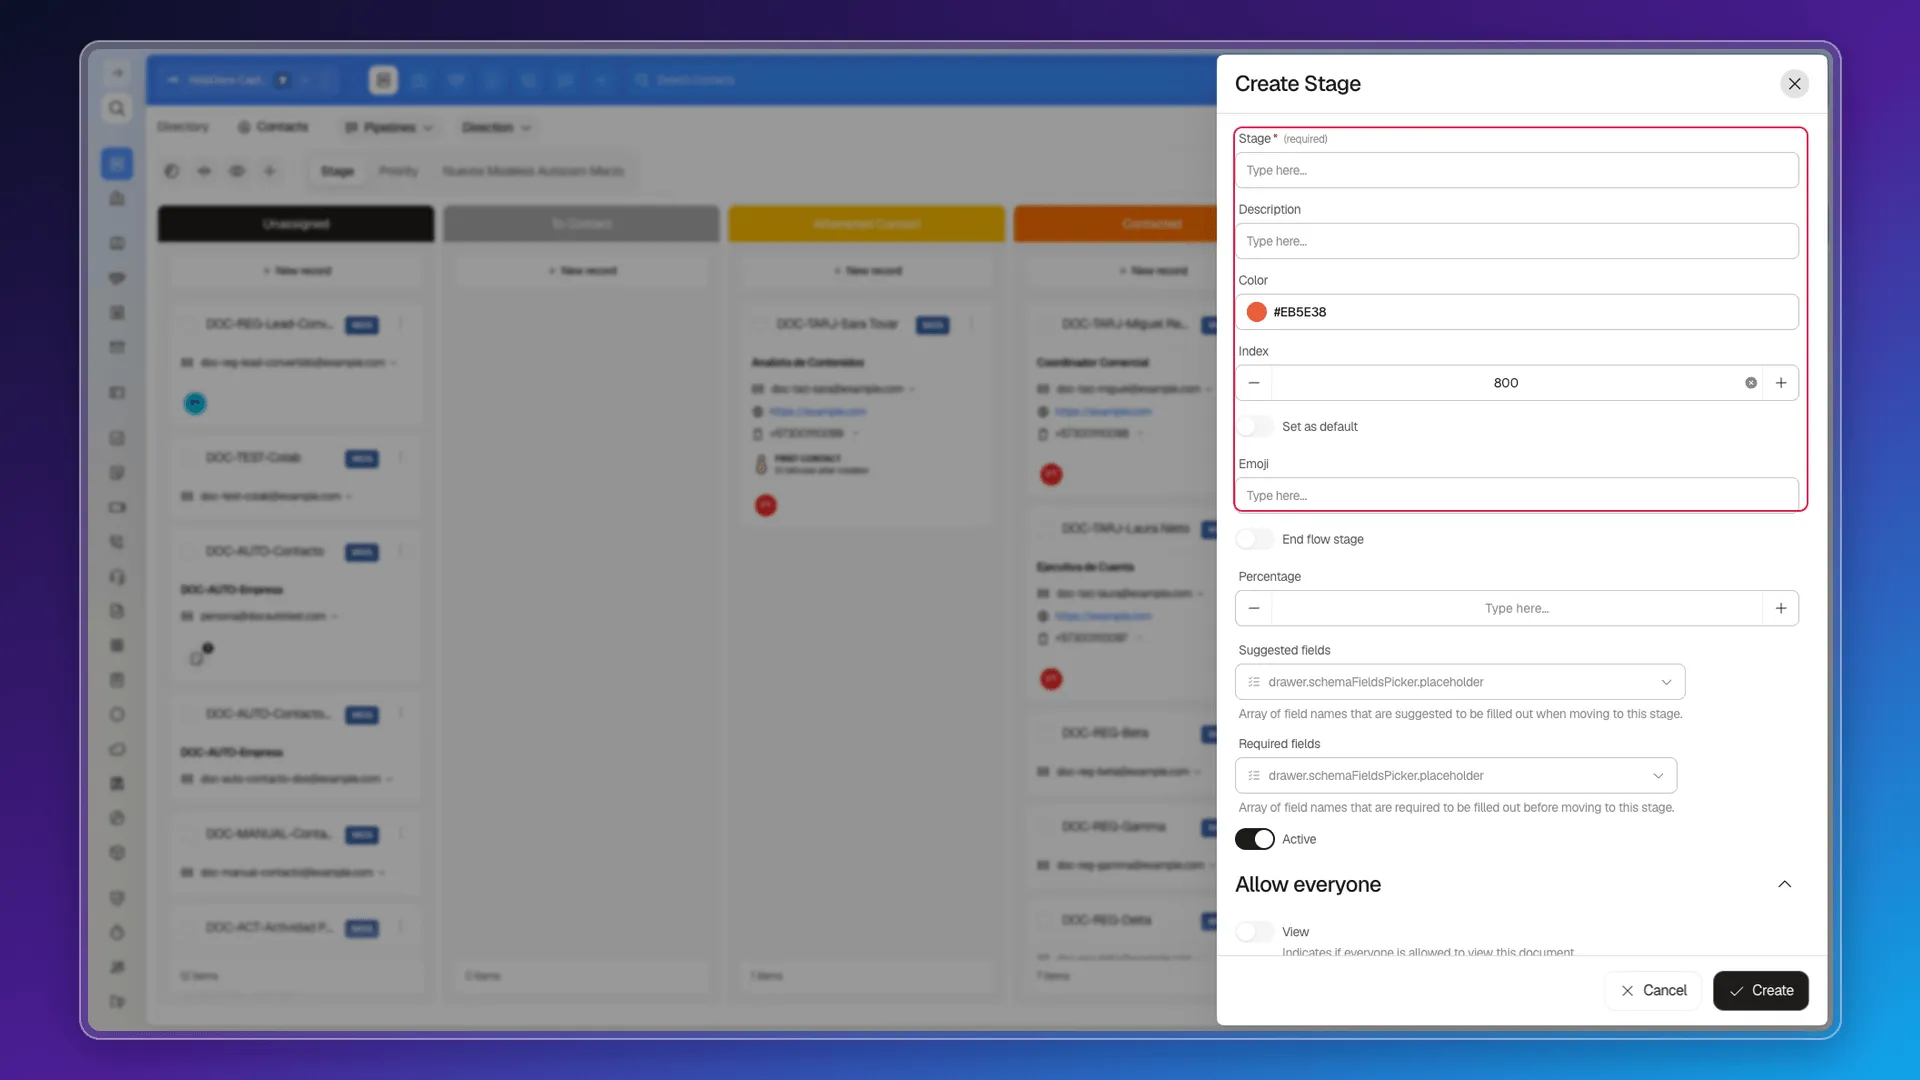Select the Contacts tab in background
This screenshot has width=1920, height=1080.
[273, 127]
